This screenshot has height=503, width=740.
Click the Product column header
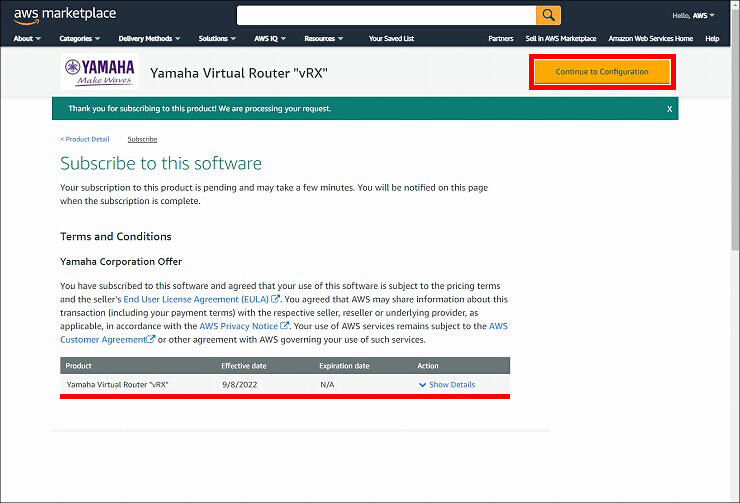tap(78, 366)
